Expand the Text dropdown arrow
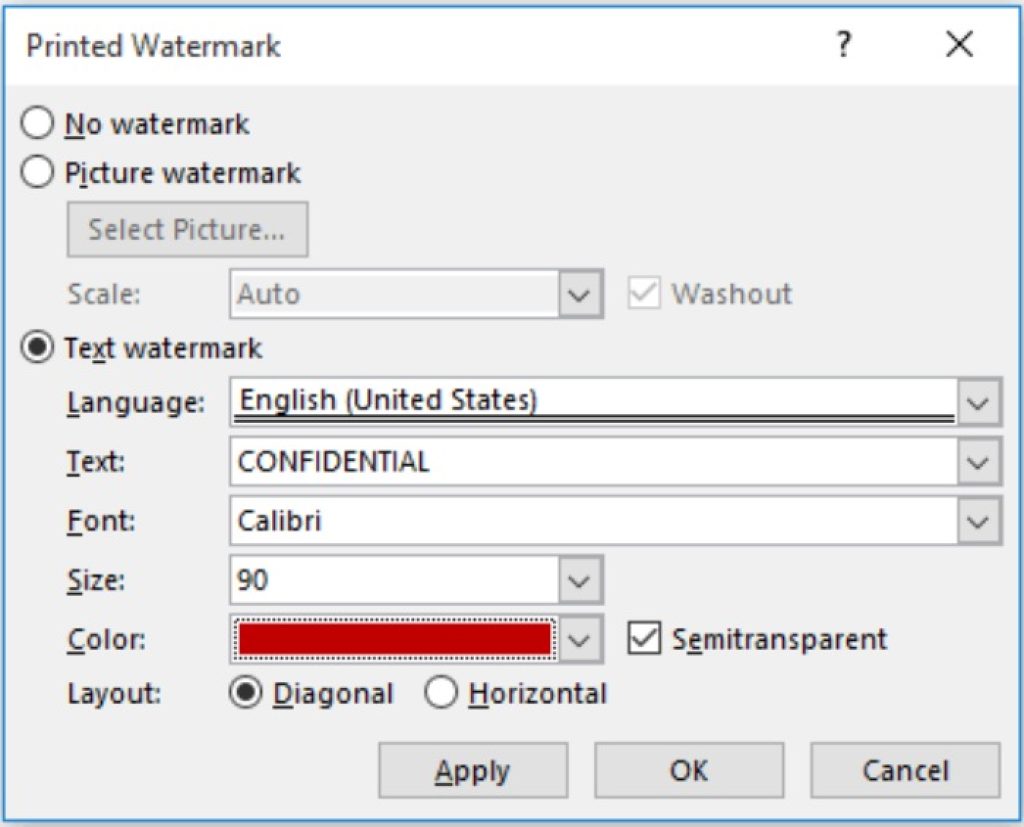1024x827 pixels. (977, 461)
